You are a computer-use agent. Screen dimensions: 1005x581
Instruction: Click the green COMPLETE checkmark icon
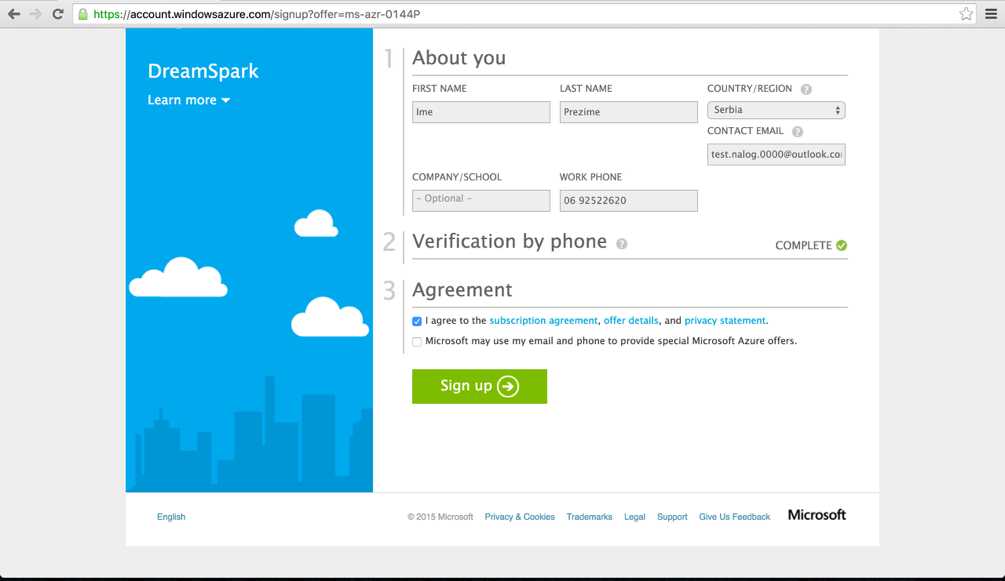tap(843, 245)
